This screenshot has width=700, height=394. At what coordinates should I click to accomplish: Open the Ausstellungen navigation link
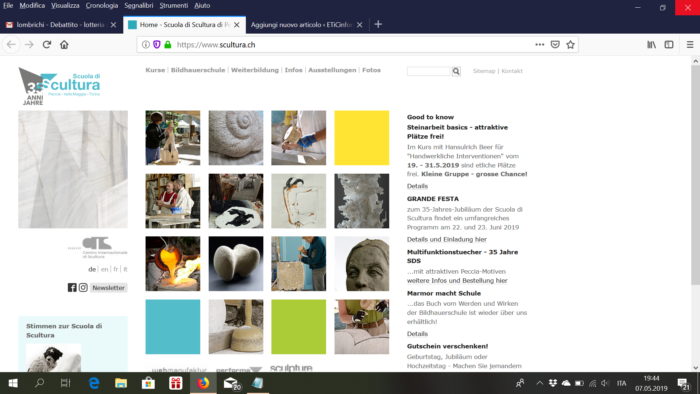[x=332, y=70]
